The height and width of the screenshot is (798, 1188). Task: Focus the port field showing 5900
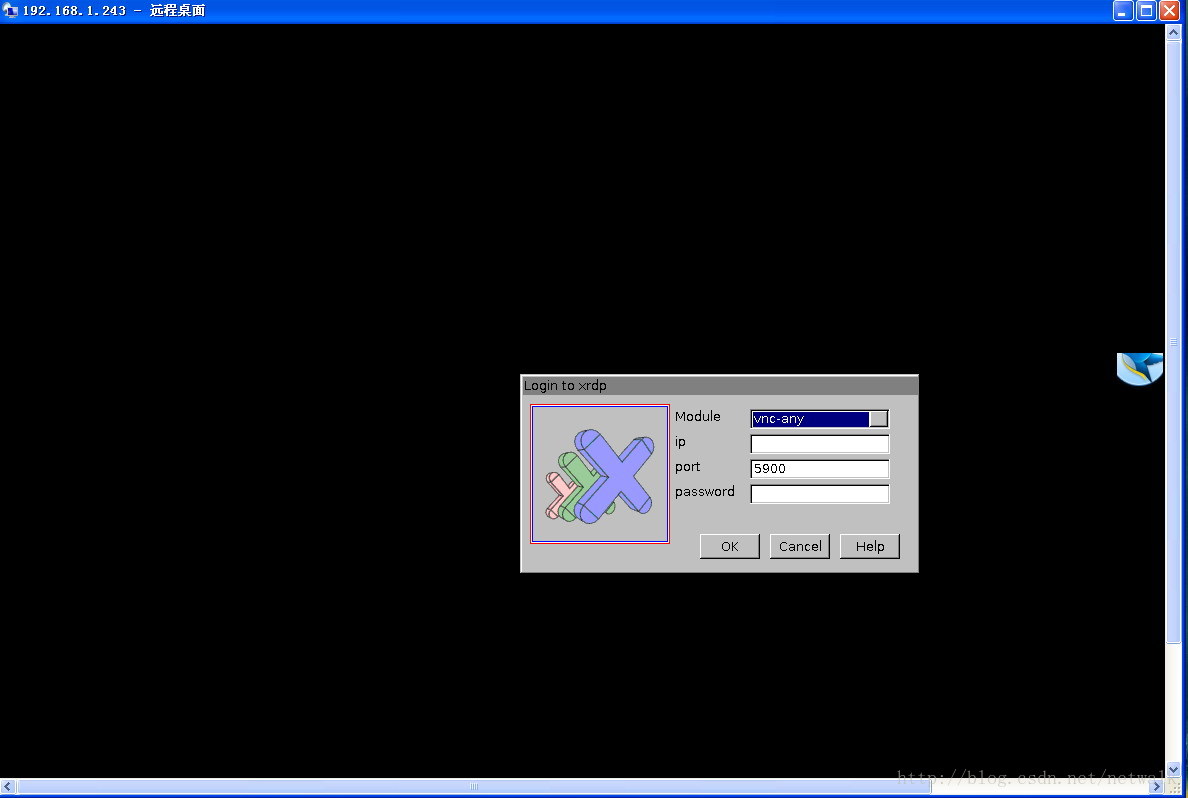click(820, 469)
